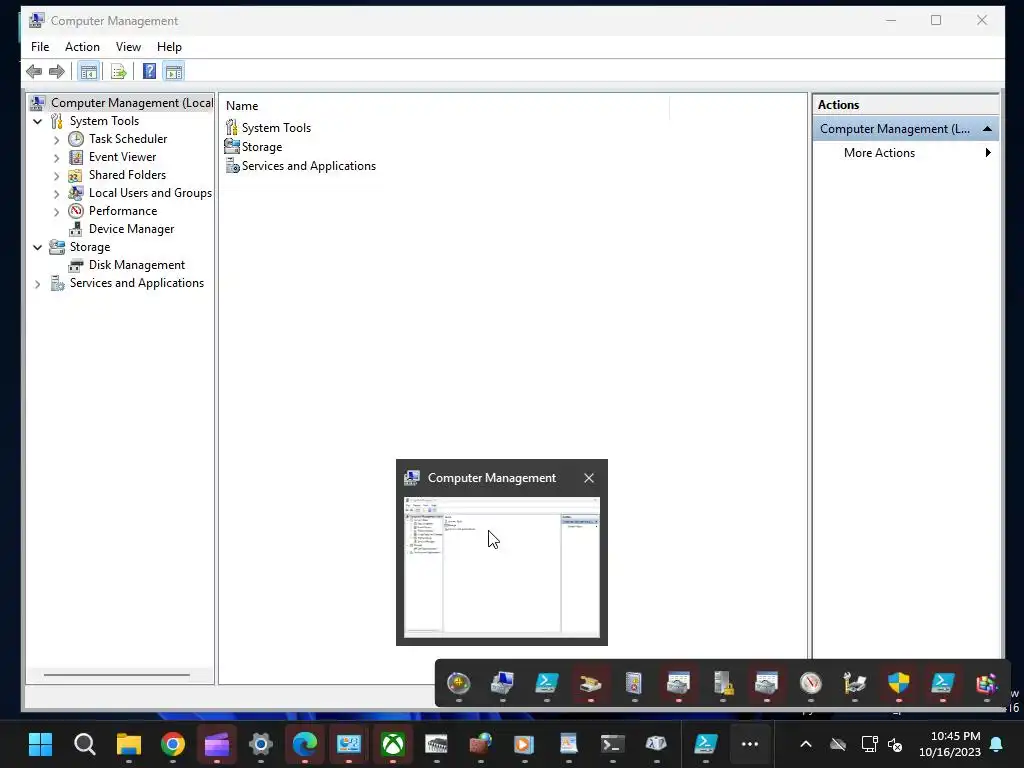The image size is (1024, 768).
Task: Select Device Manager in the tree
Action: [x=131, y=229]
